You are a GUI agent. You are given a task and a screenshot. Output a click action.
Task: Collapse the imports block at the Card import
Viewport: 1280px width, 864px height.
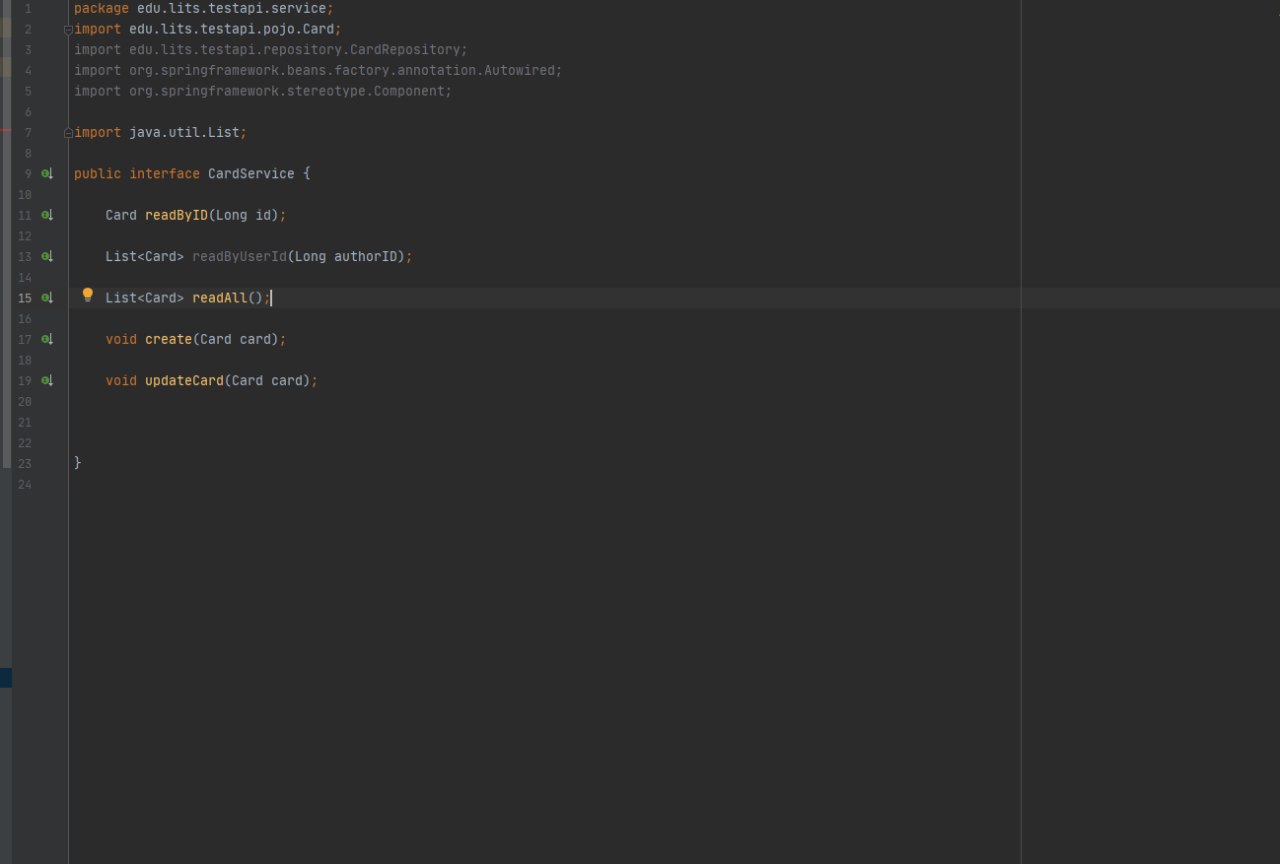click(x=68, y=29)
